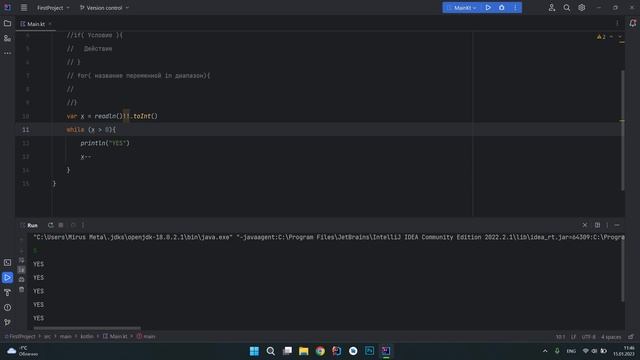Open the weather widget in the taskbar
The height and width of the screenshot is (360, 640).
22,351
